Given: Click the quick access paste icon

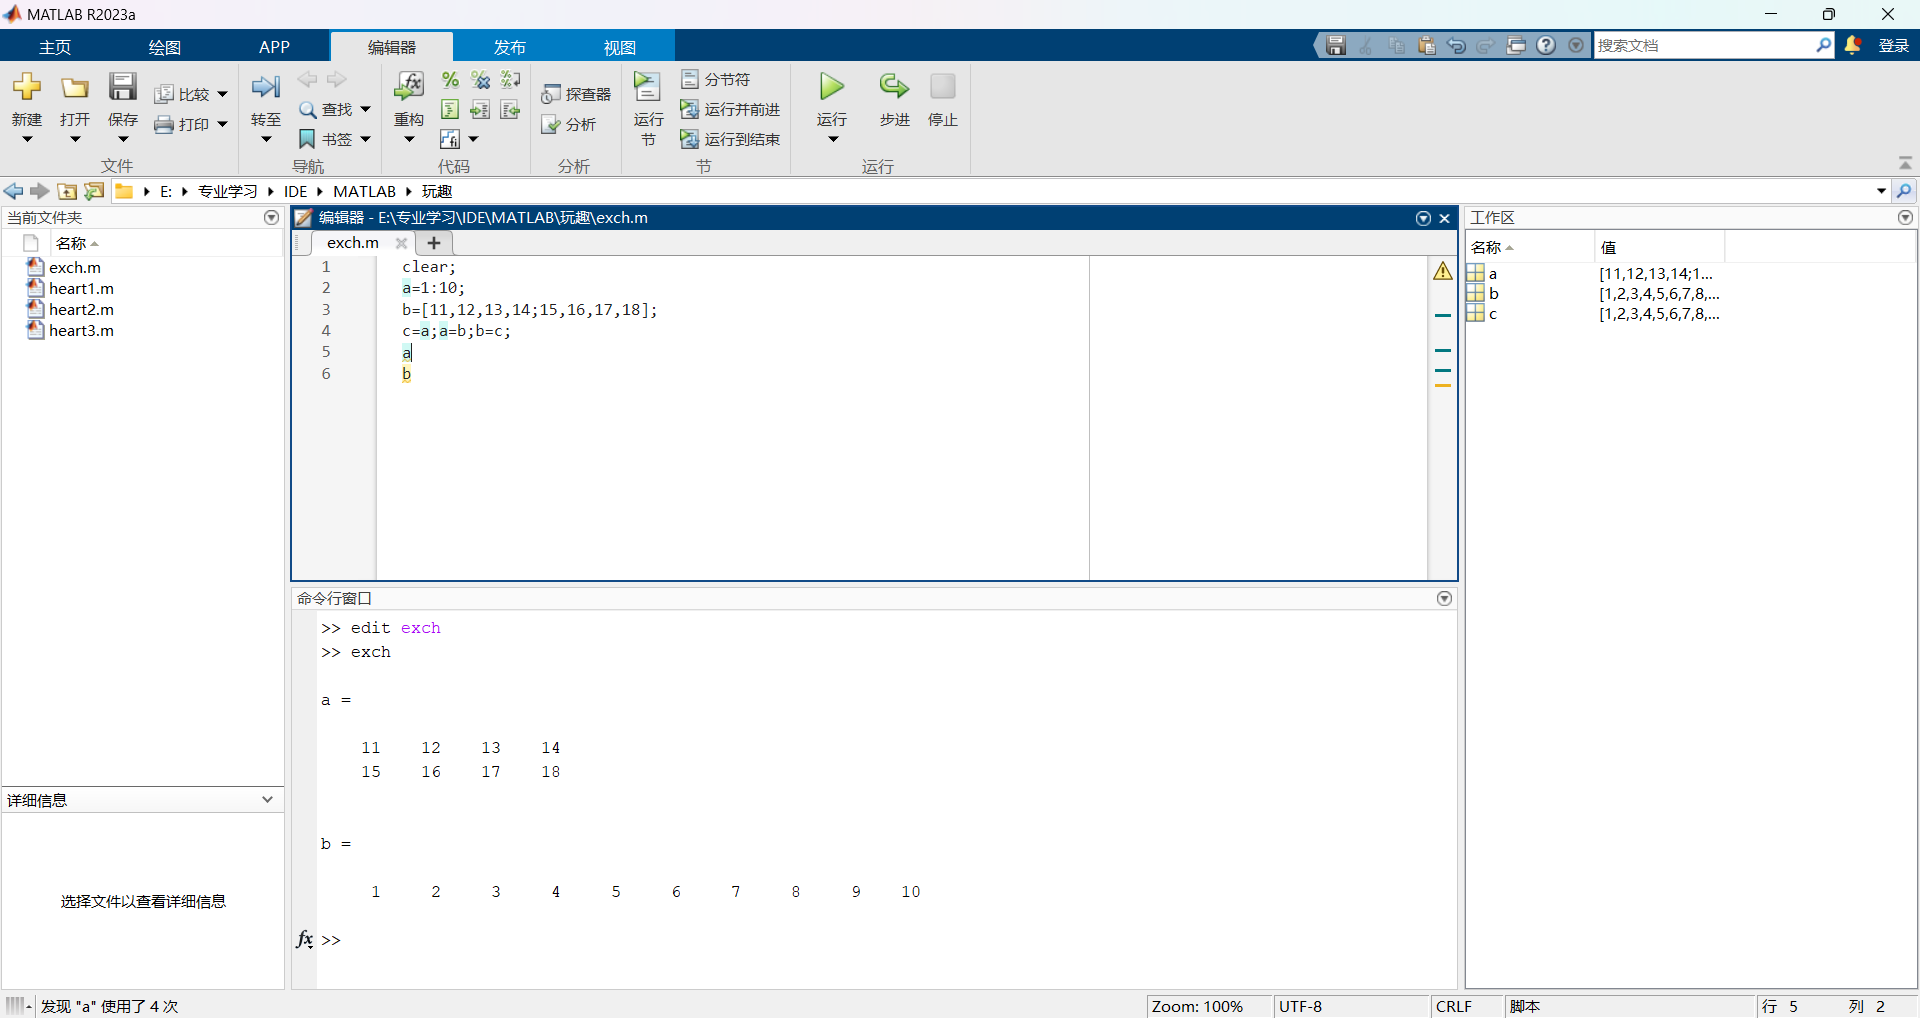Looking at the screenshot, I should 1427,45.
